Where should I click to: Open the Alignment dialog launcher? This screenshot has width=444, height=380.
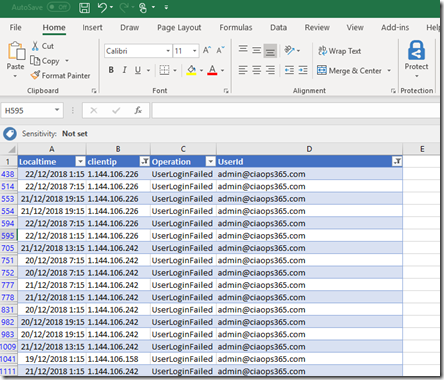pos(393,91)
